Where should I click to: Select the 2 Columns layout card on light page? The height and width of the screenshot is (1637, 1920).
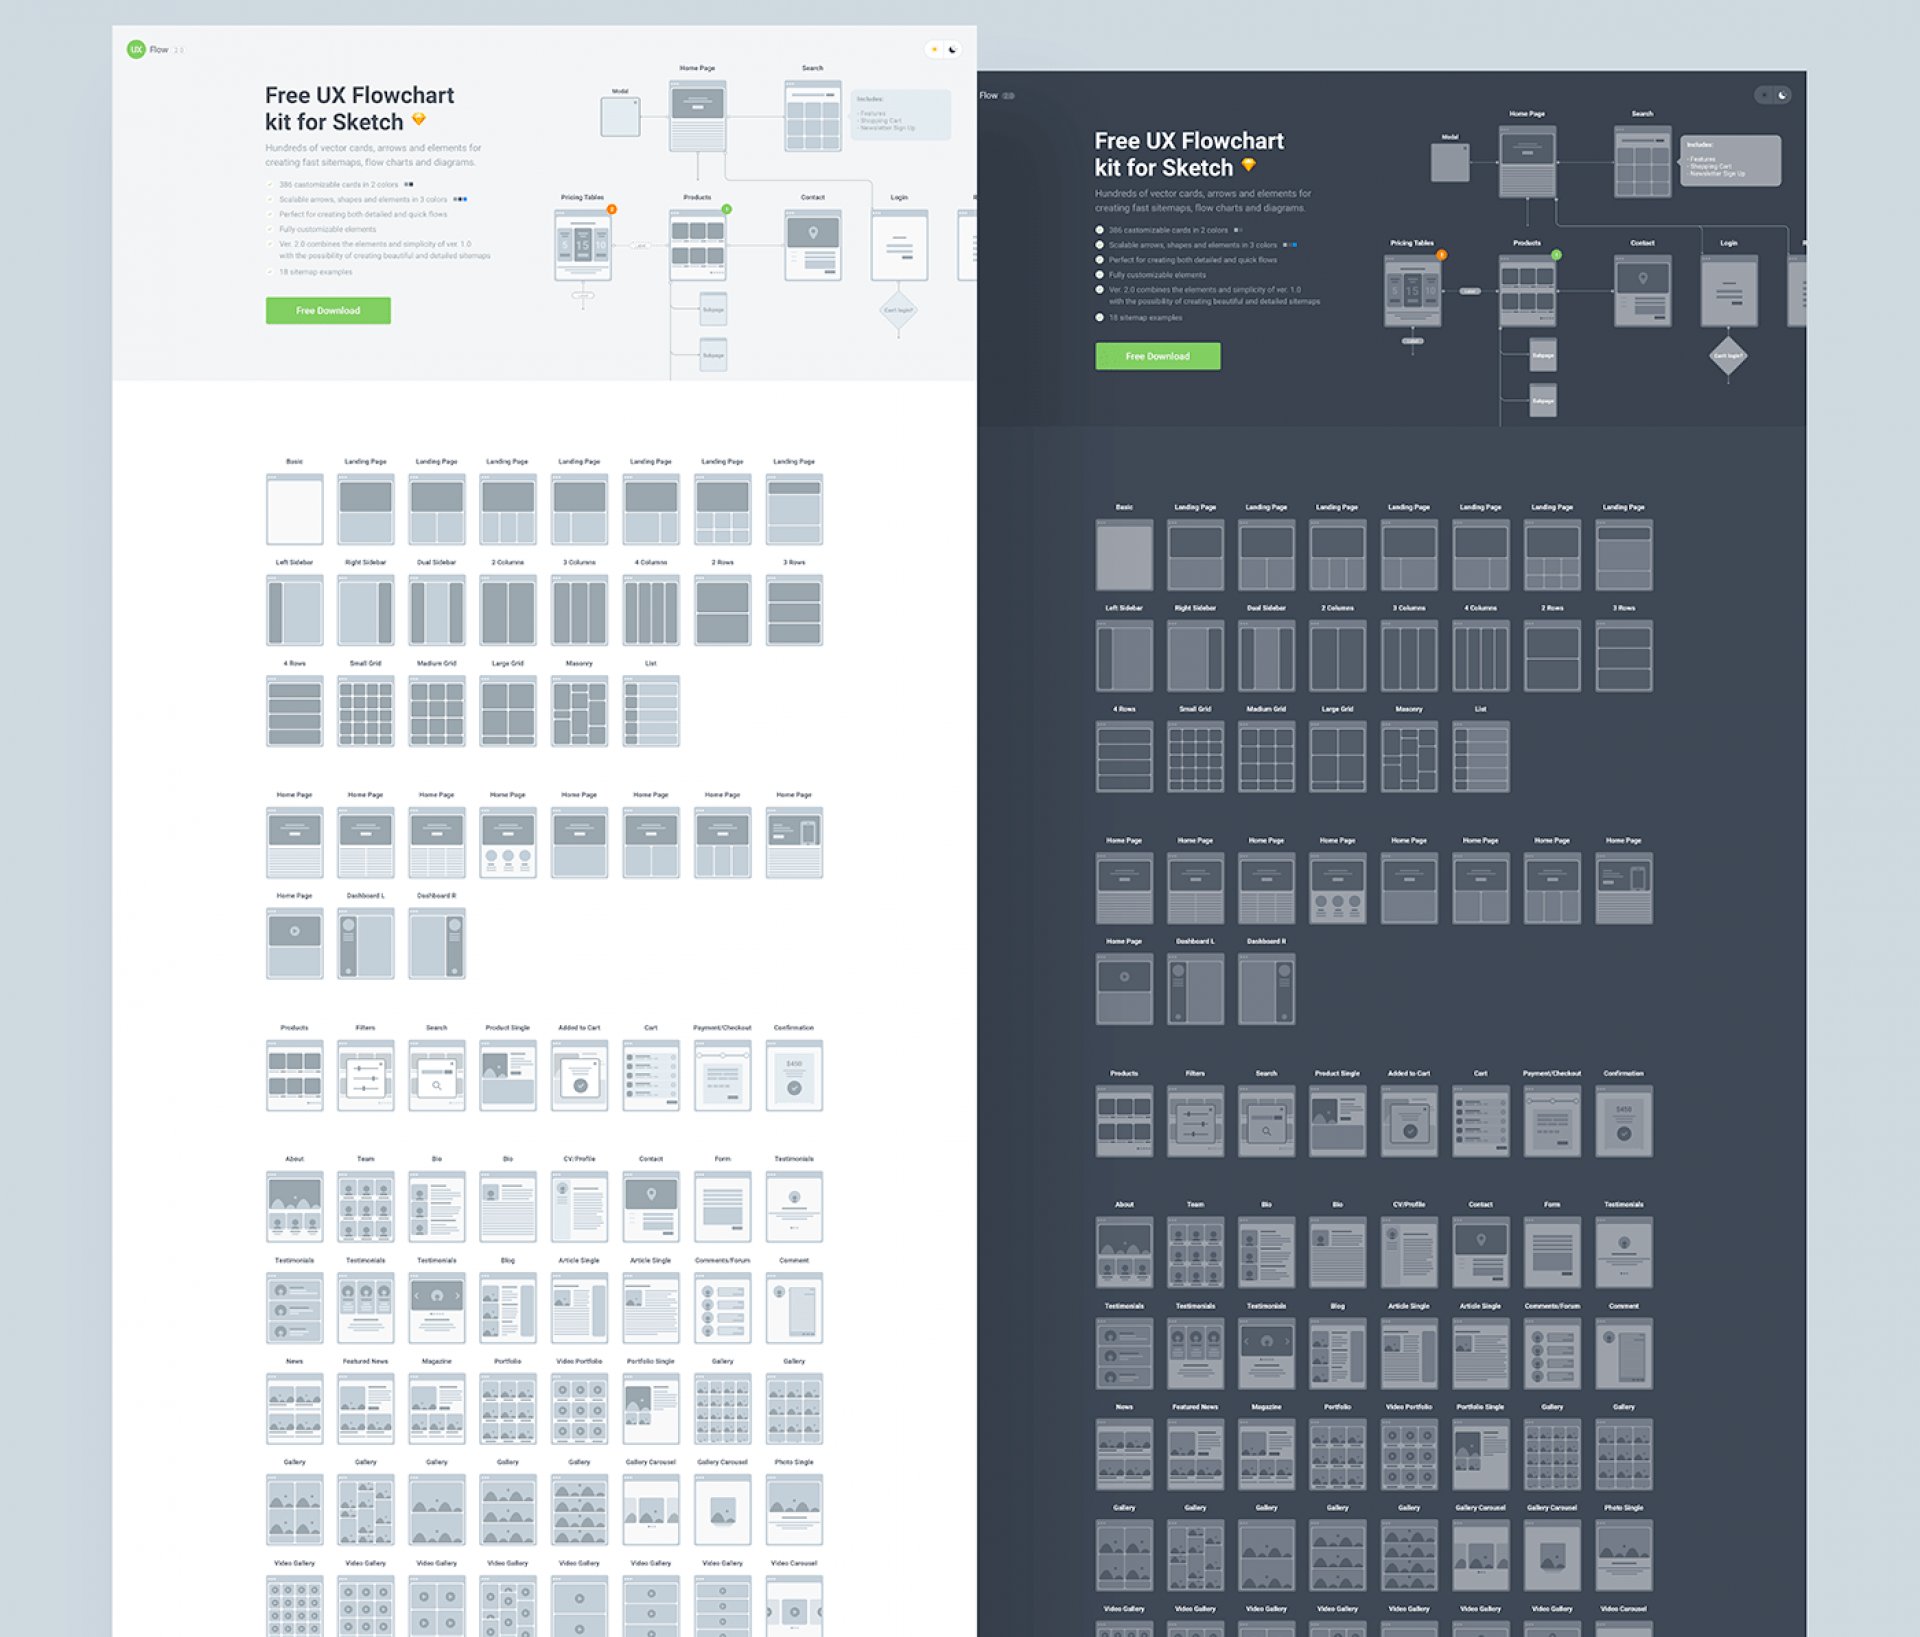(x=508, y=610)
